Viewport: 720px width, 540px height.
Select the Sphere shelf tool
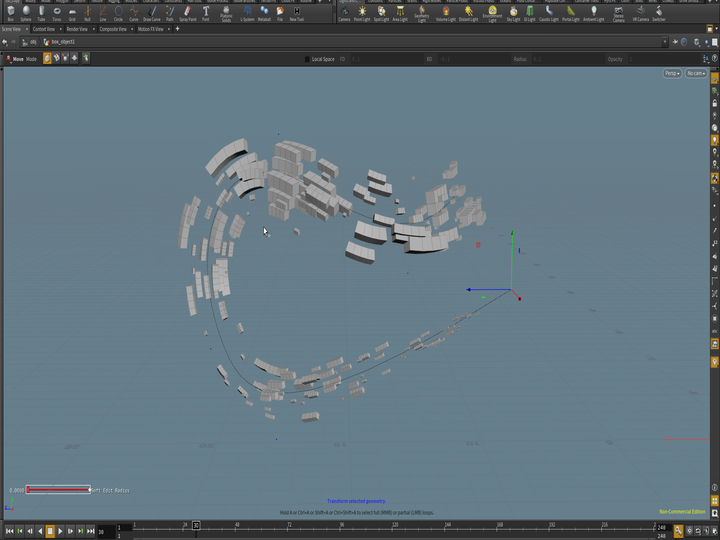point(26,12)
